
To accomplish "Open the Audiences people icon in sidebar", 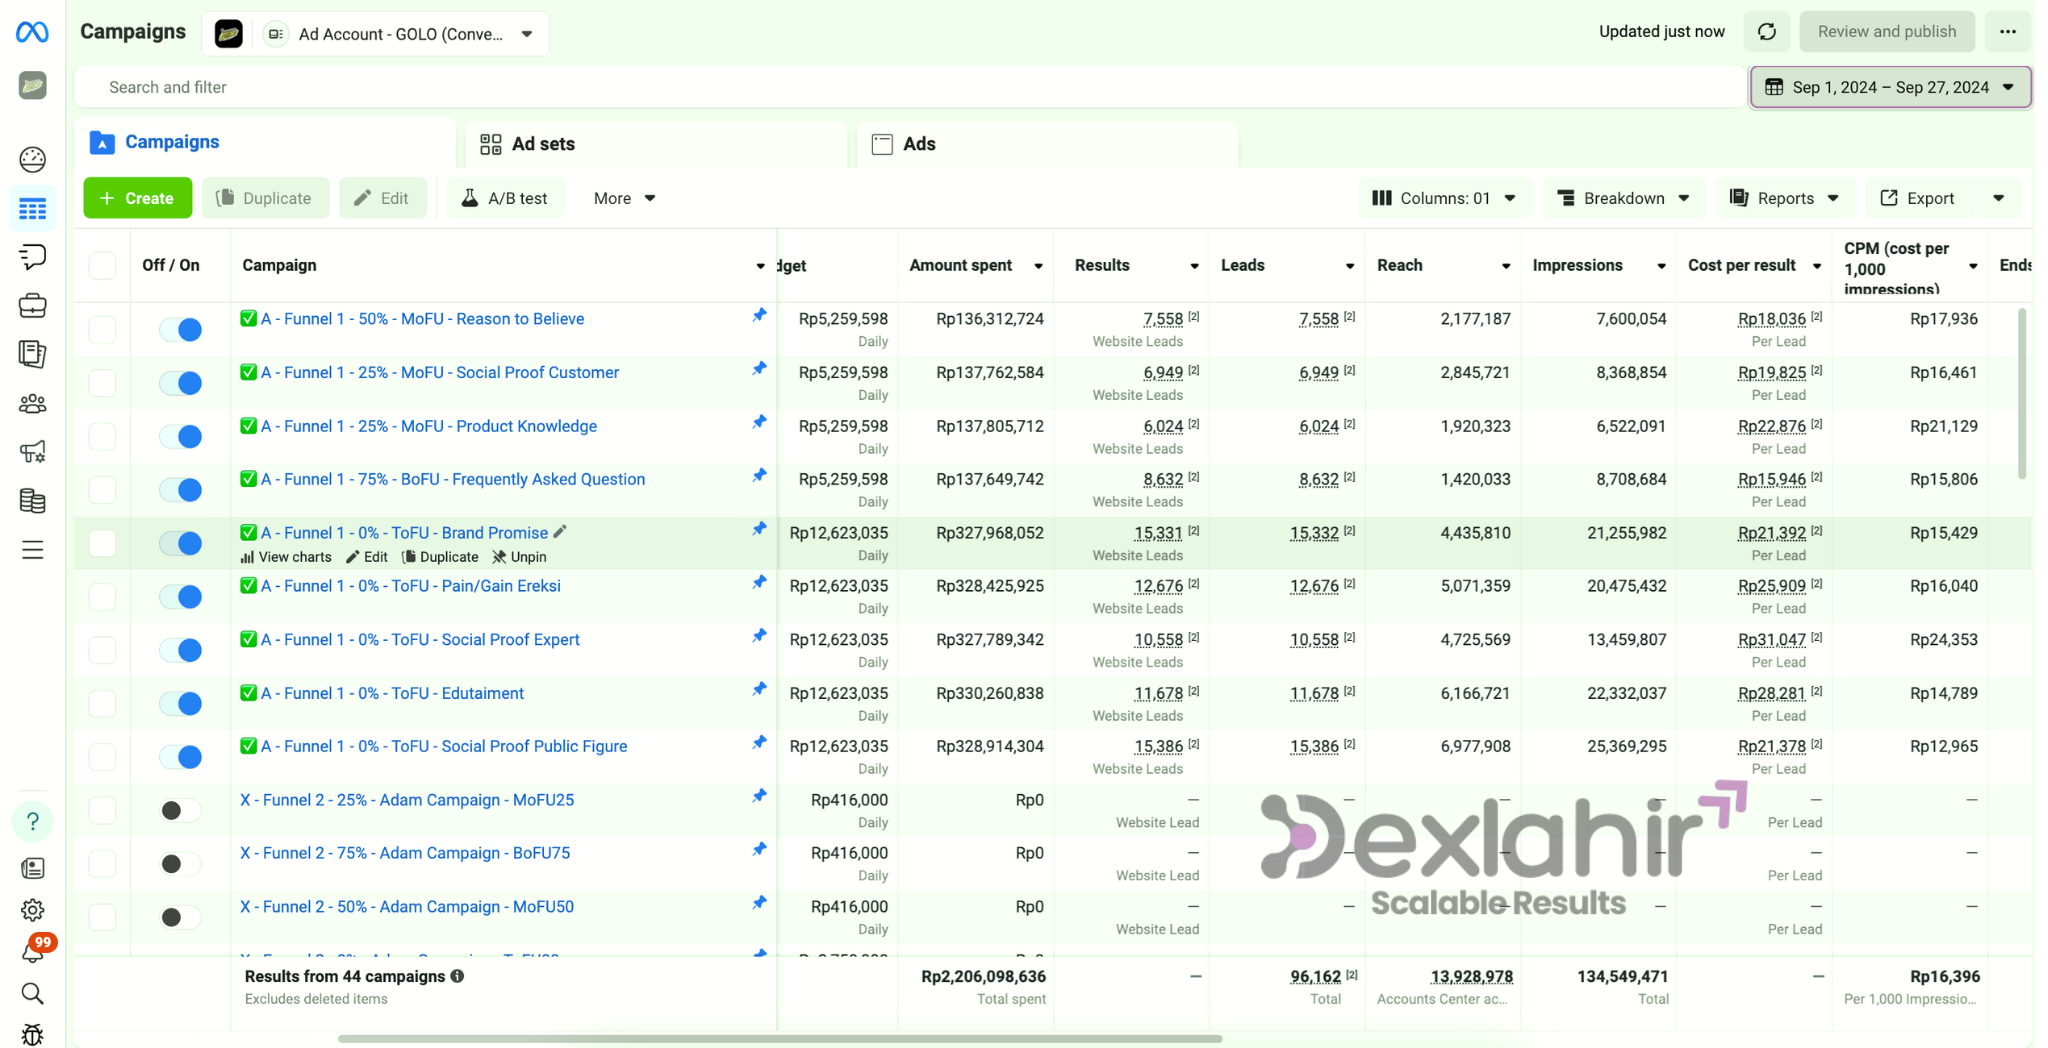I will (x=32, y=404).
